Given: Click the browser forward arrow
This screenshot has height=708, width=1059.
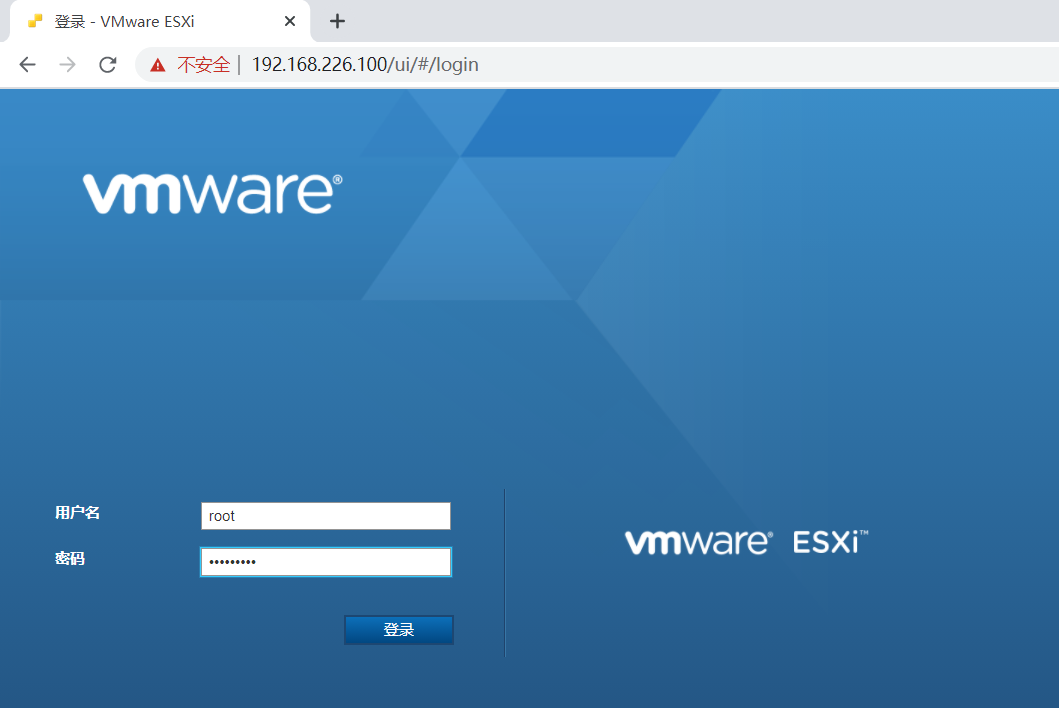Looking at the screenshot, I should pyautogui.click(x=68, y=65).
